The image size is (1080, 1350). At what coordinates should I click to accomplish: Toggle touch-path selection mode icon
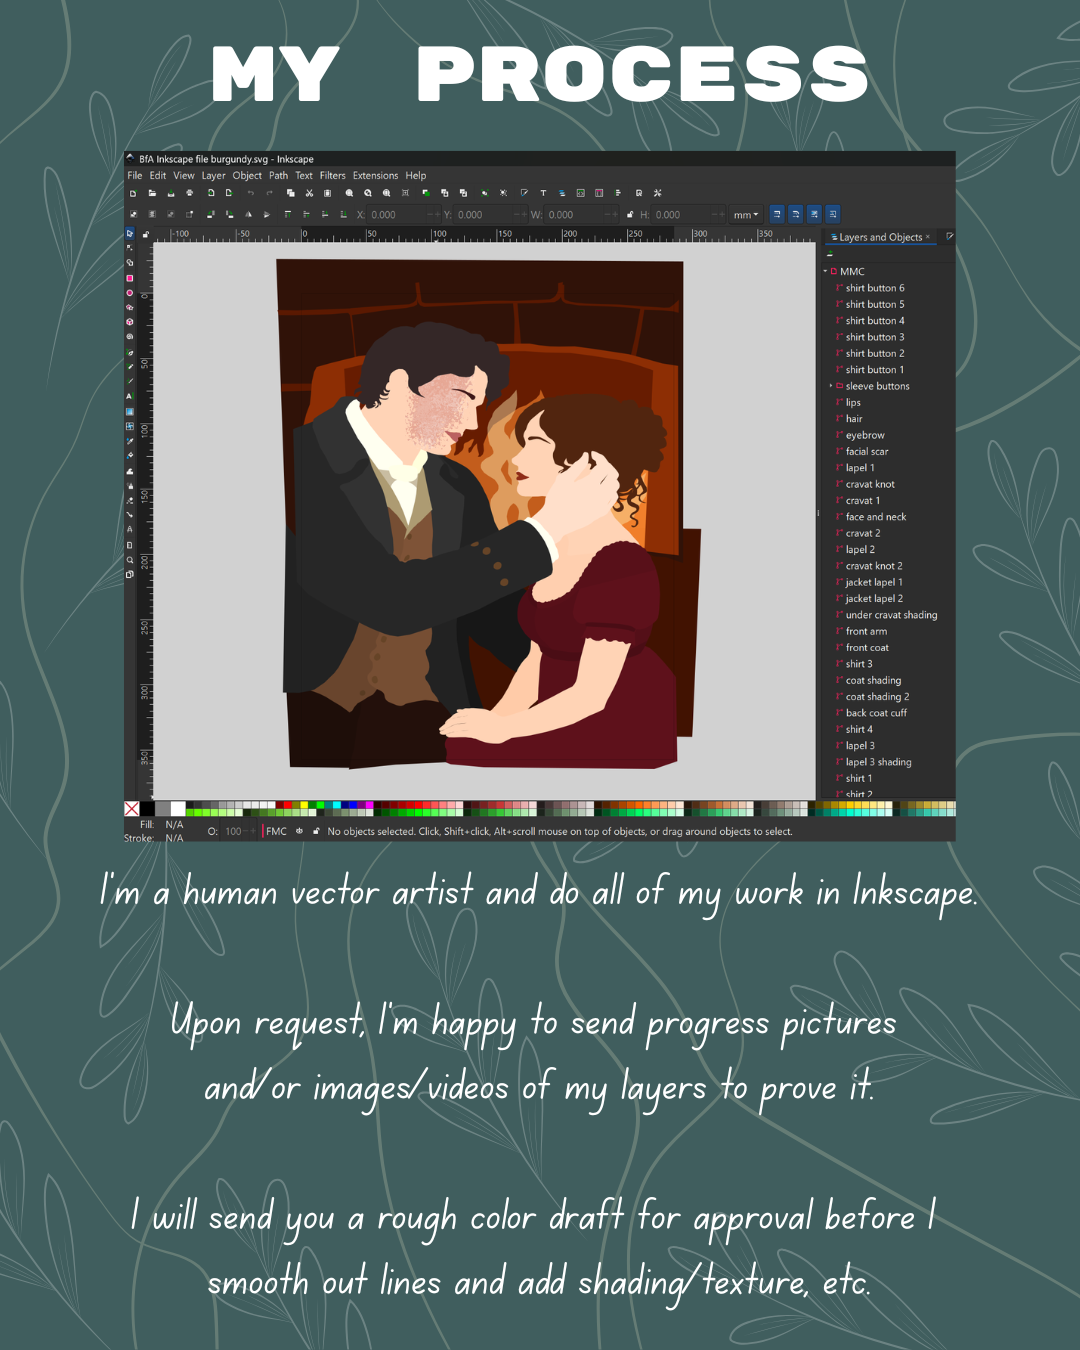(x=189, y=214)
